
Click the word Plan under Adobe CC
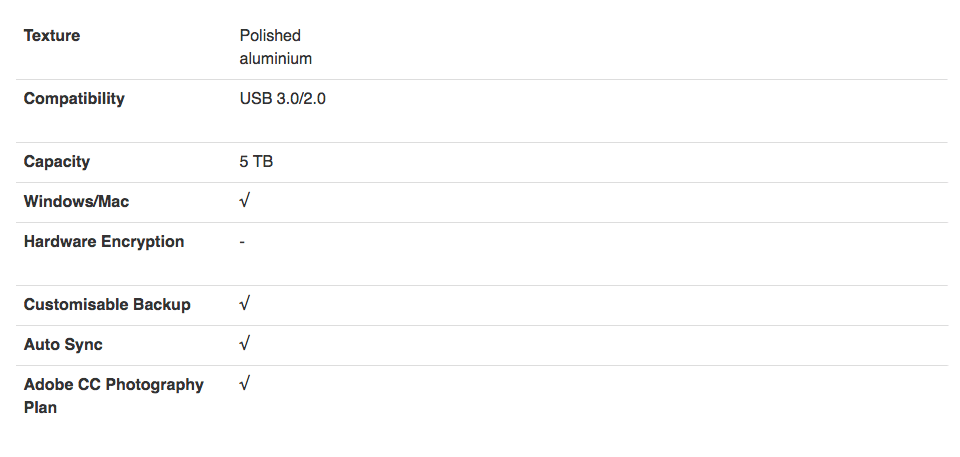point(40,407)
